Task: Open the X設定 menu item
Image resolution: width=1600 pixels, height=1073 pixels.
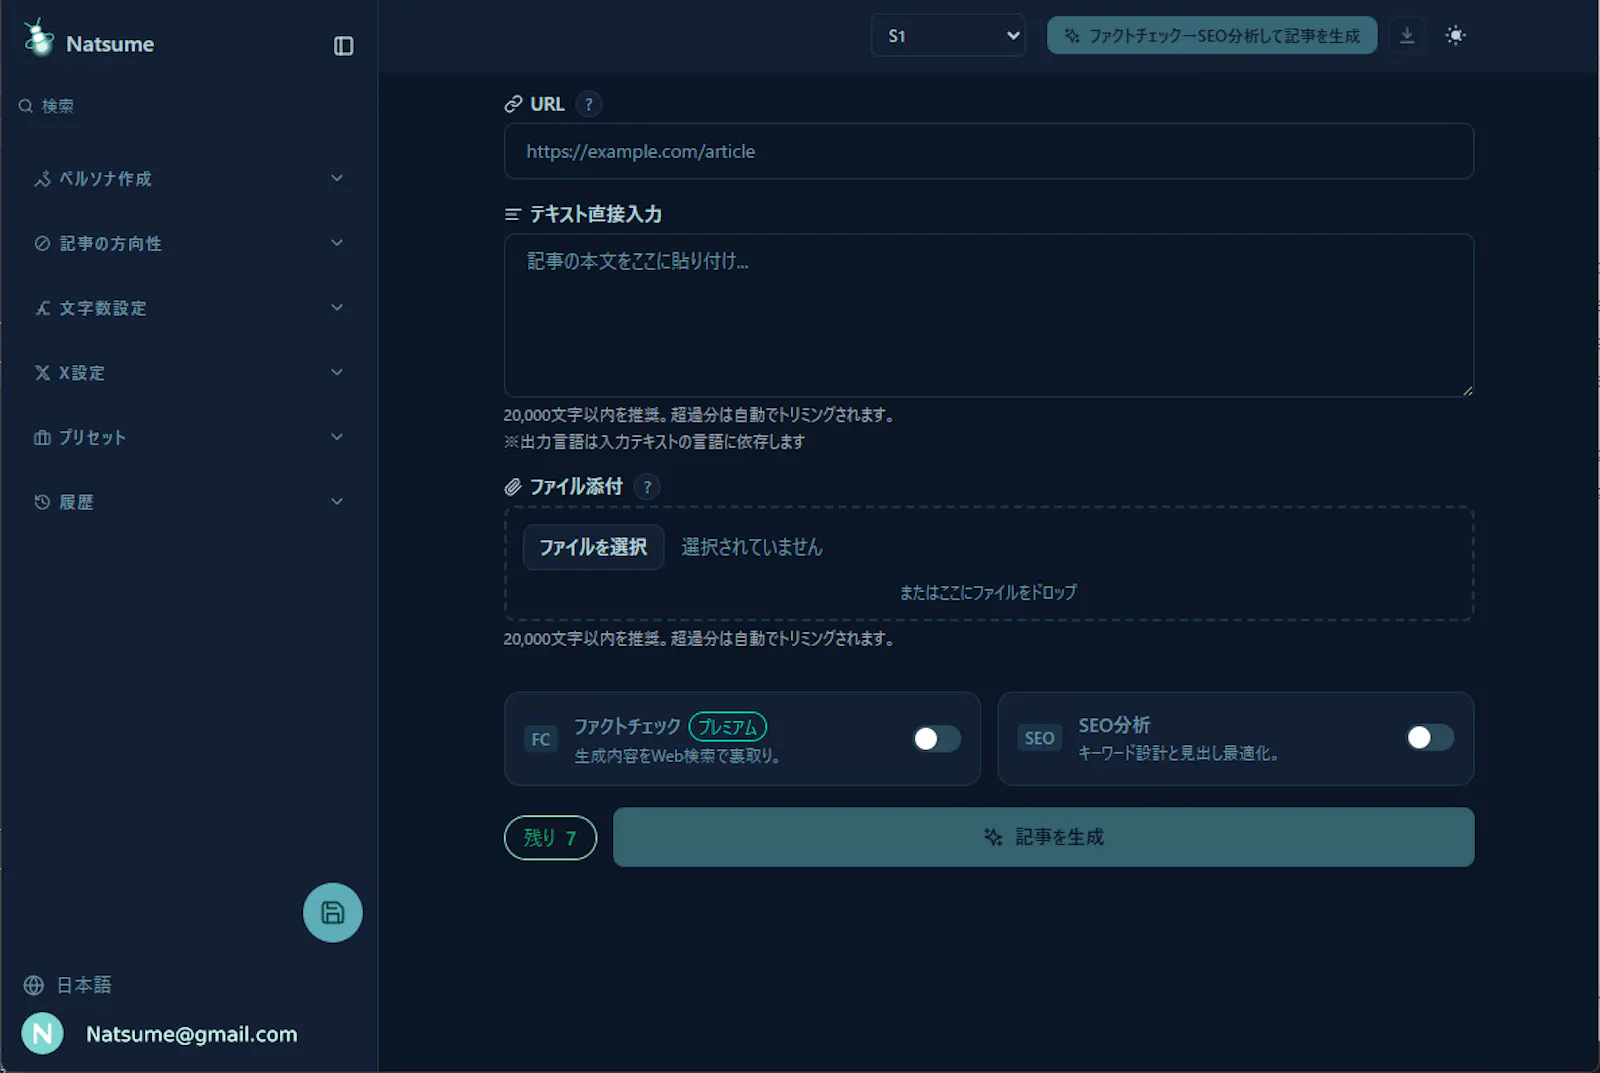Action: click(189, 373)
